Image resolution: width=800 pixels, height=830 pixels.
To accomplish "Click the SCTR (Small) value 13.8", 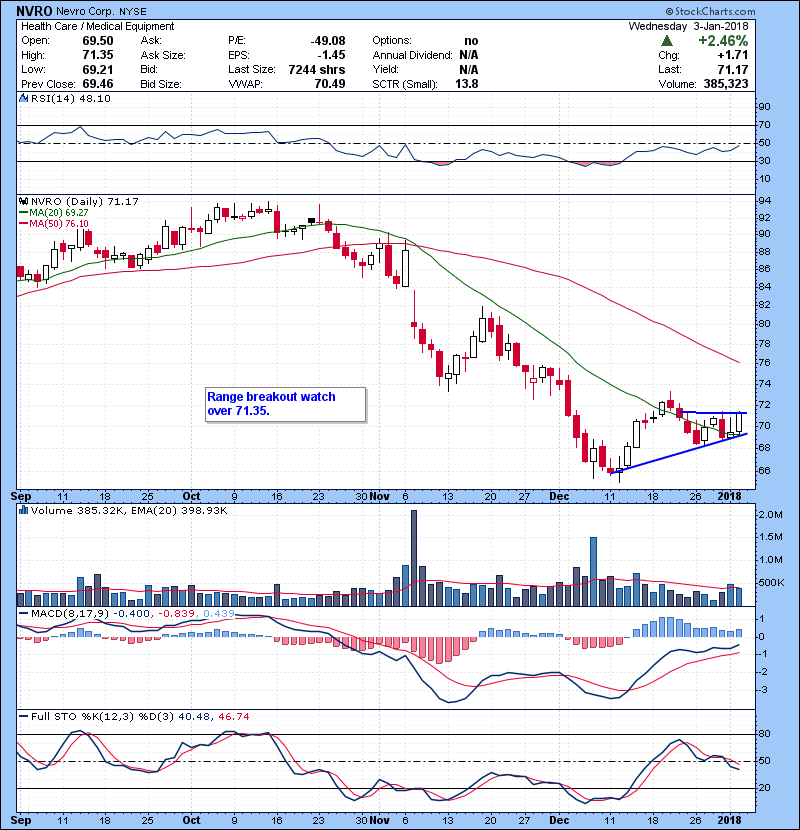I will point(467,84).
